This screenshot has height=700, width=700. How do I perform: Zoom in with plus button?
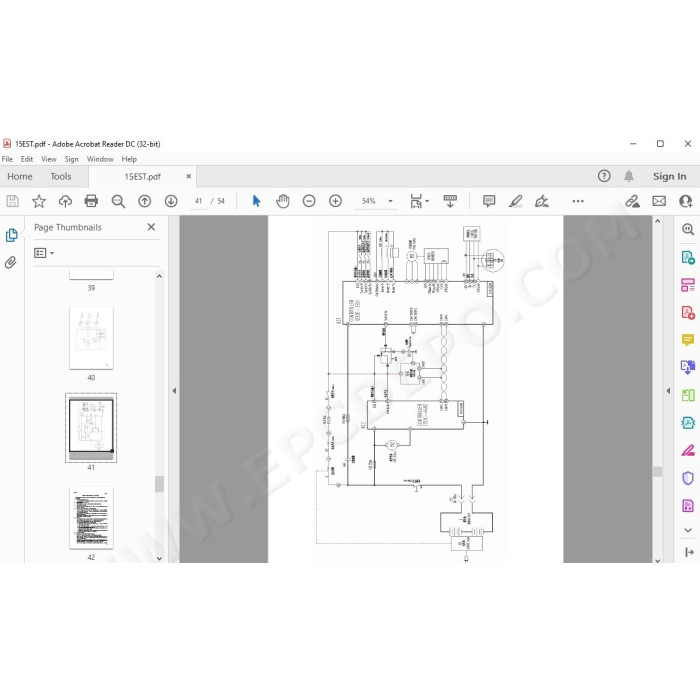(x=335, y=201)
